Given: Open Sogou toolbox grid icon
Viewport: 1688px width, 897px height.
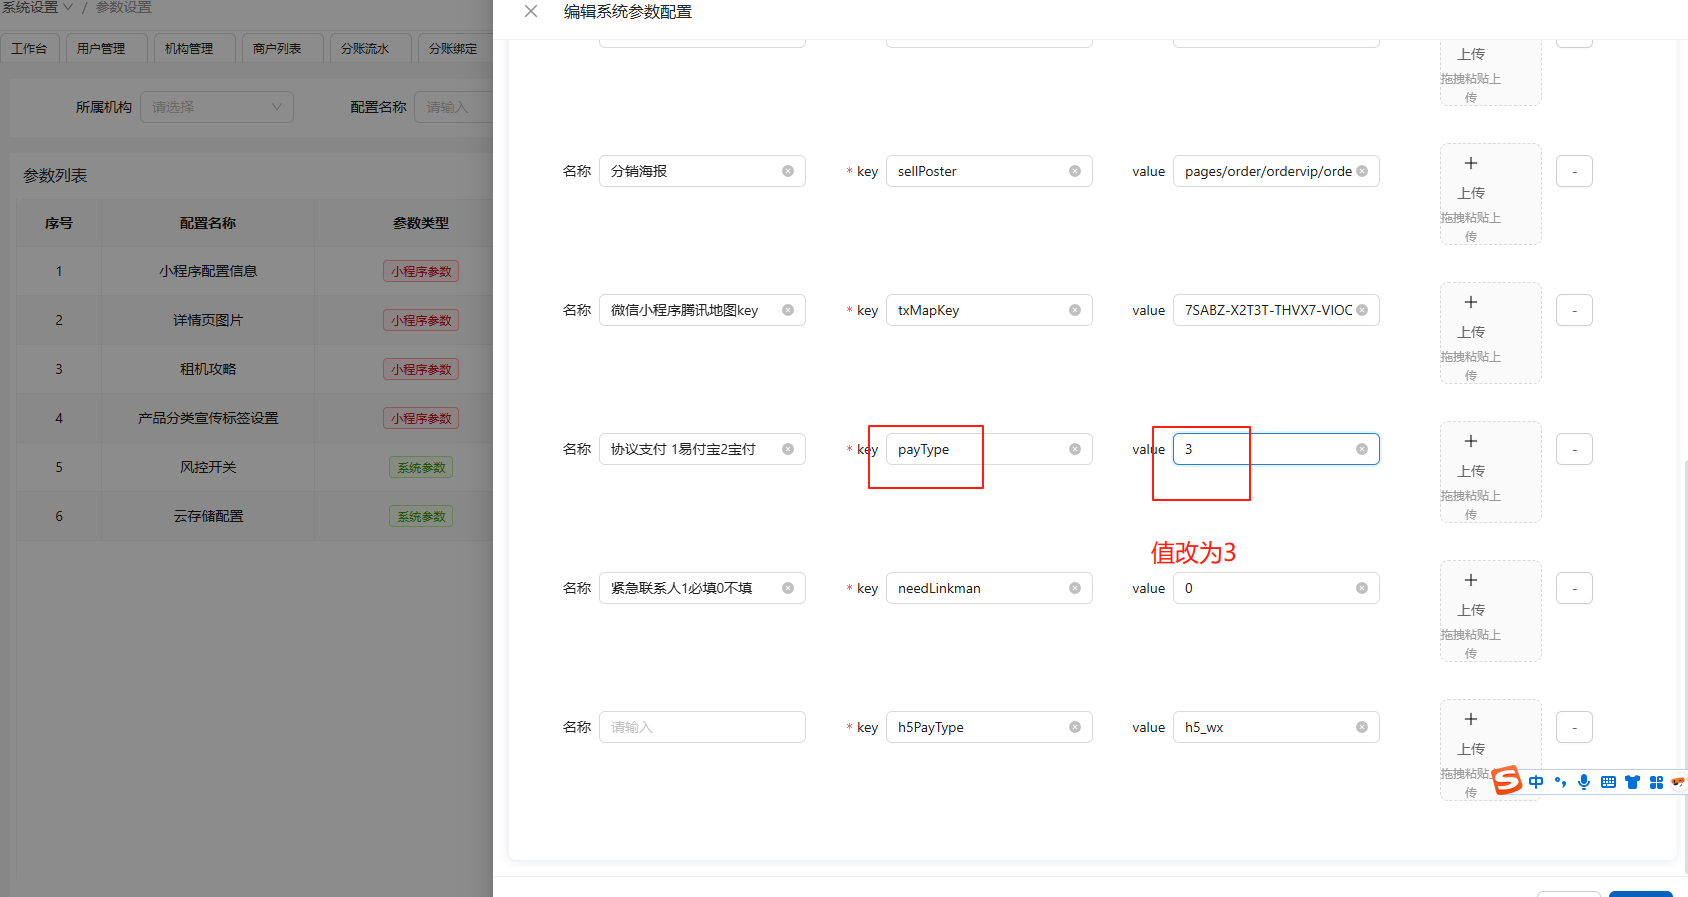Looking at the screenshot, I should (x=1656, y=782).
